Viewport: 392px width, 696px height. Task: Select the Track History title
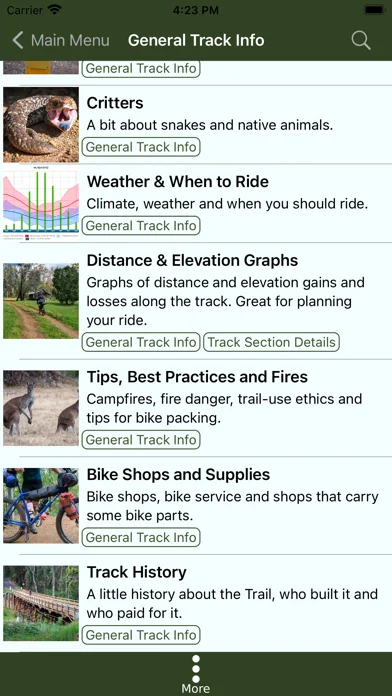pos(136,572)
